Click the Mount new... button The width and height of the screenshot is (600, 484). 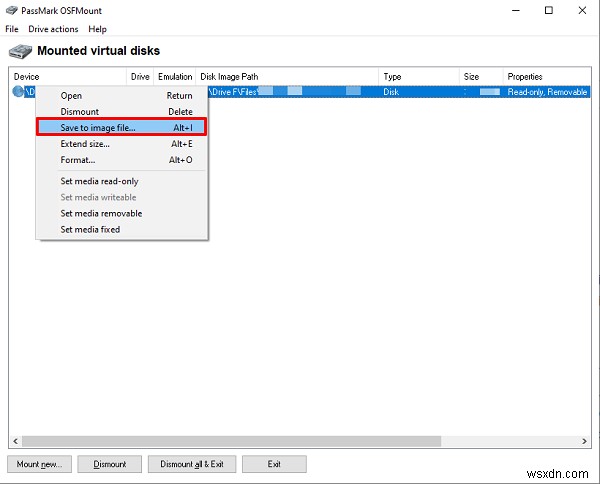pos(39,464)
